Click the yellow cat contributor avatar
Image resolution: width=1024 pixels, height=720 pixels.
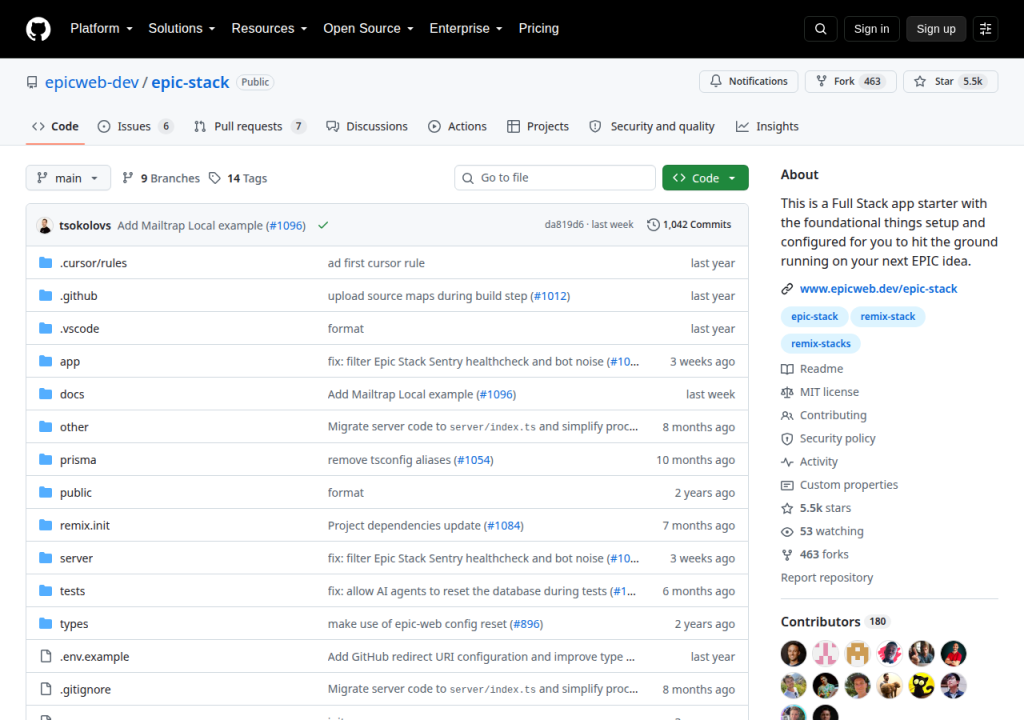point(921,685)
